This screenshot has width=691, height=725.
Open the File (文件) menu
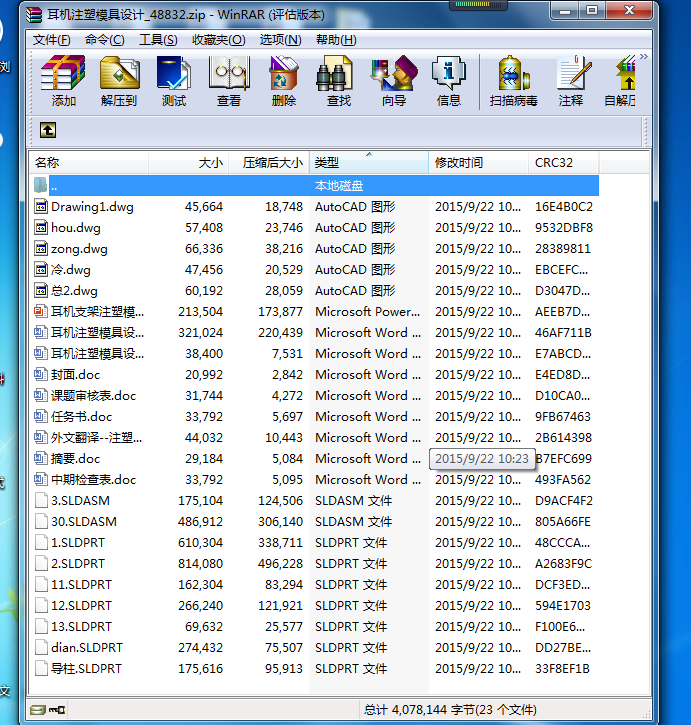pyautogui.click(x=51, y=40)
